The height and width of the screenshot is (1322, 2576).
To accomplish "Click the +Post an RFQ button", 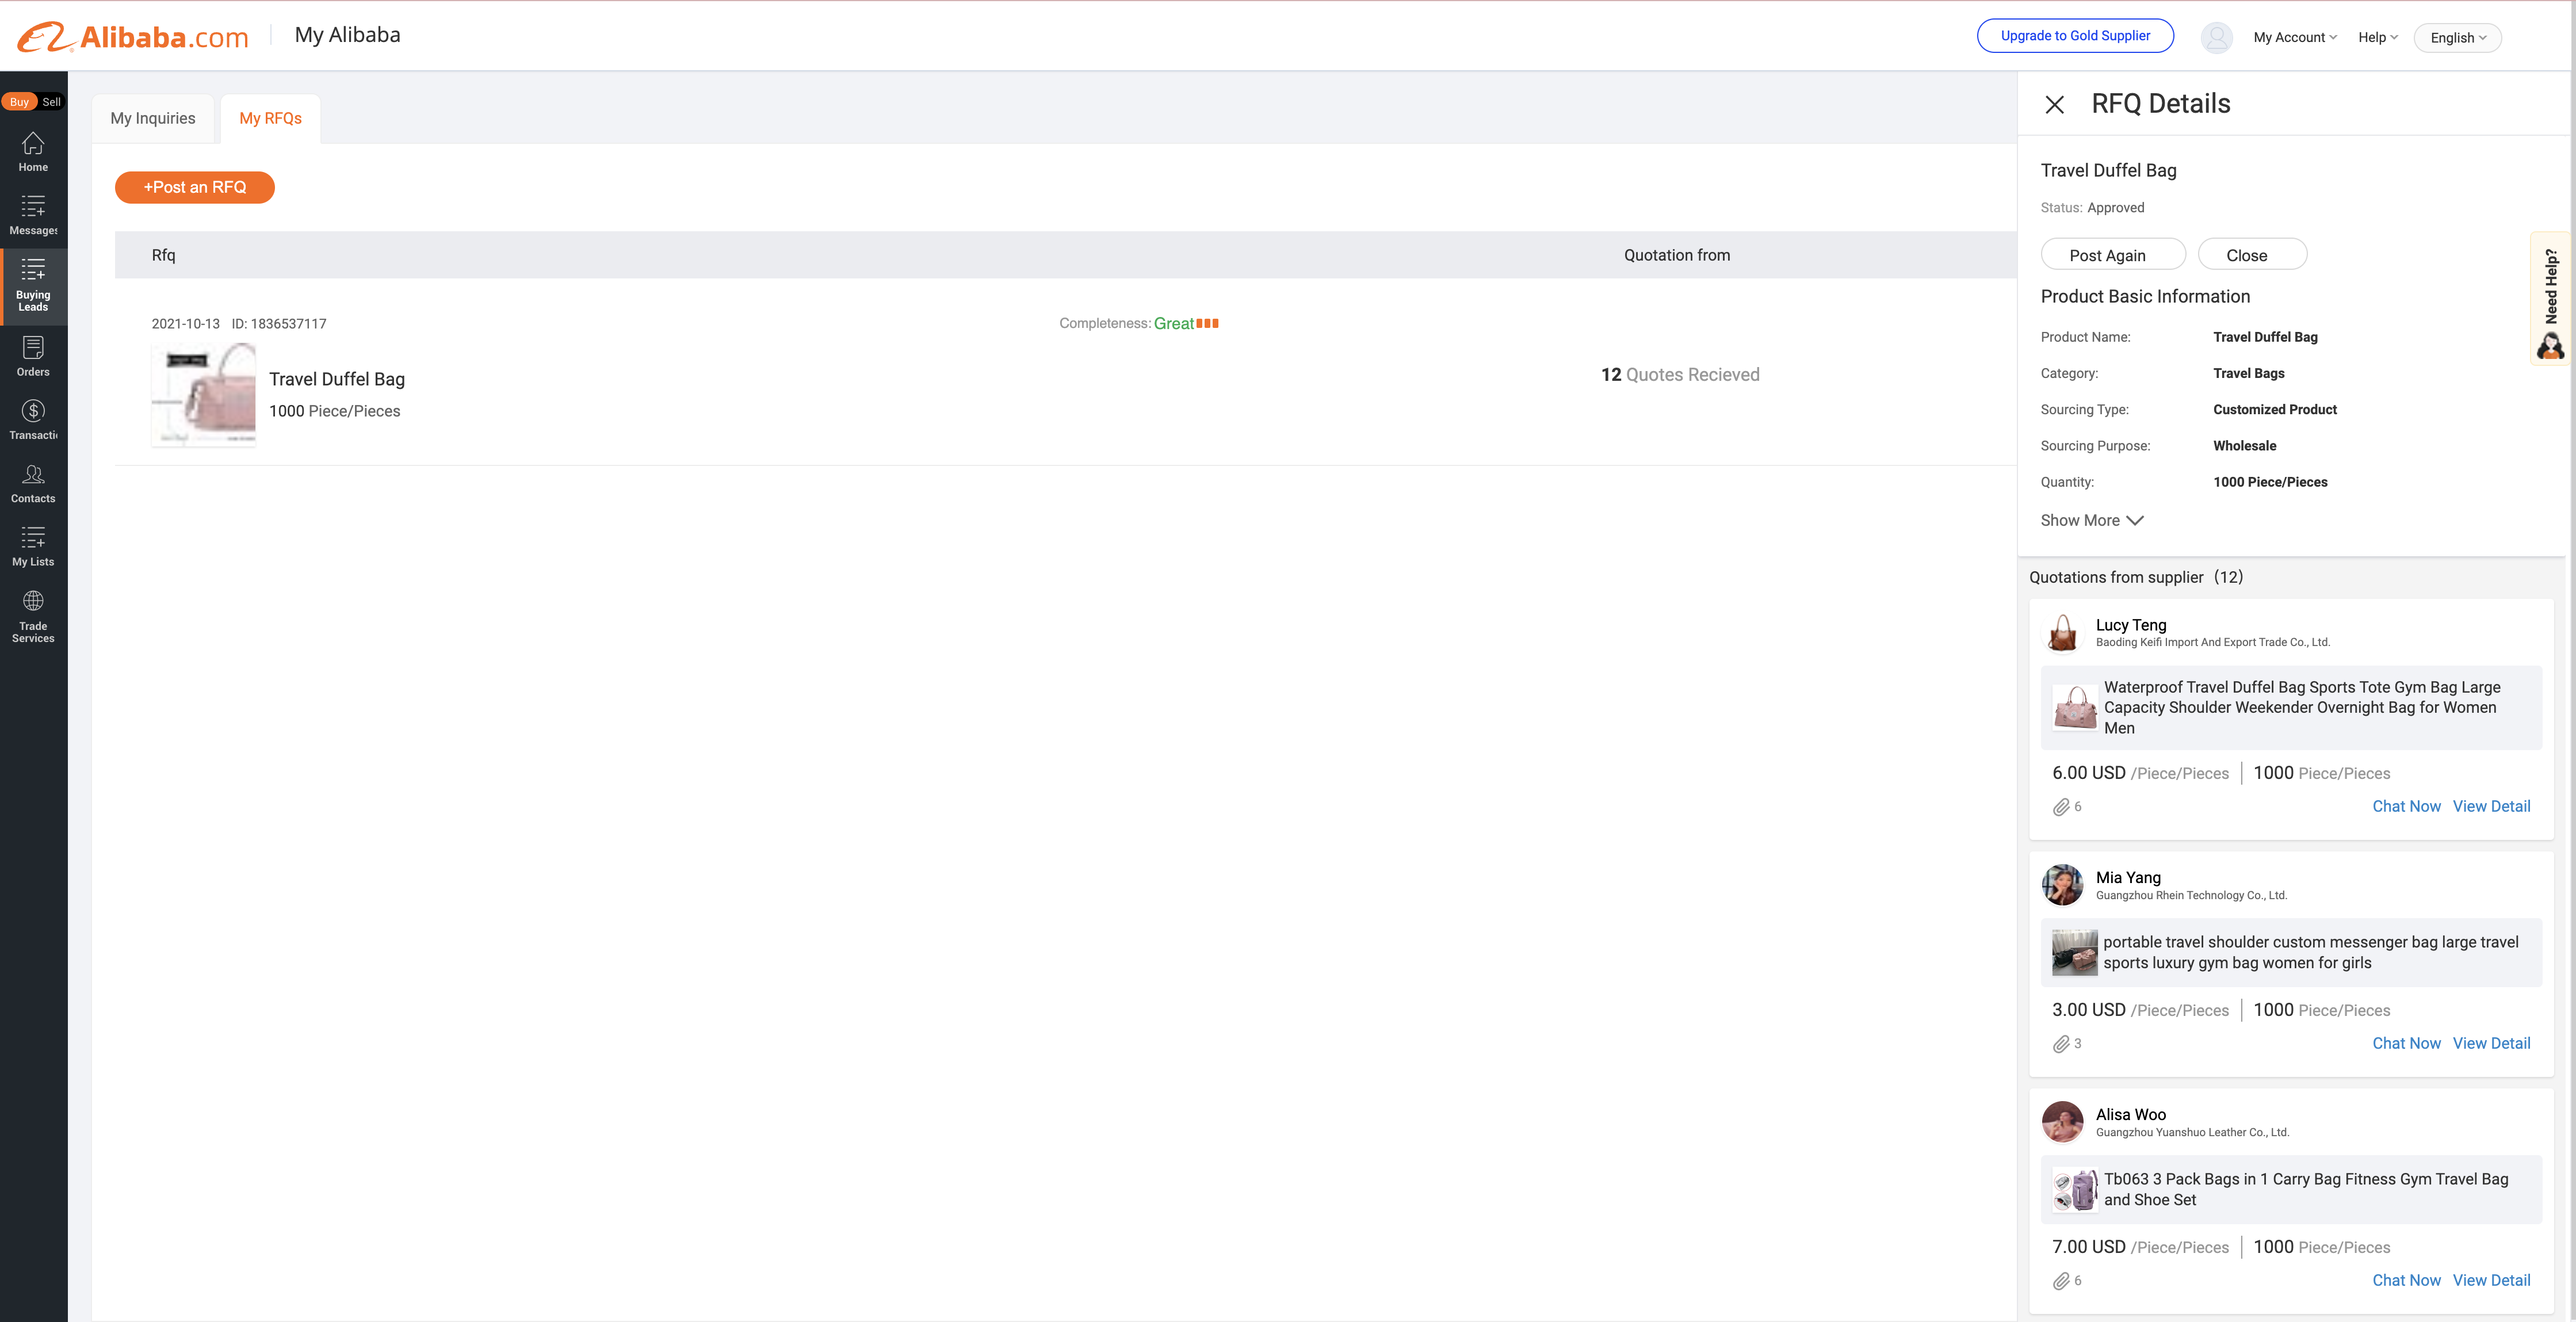I will [195, 187].
